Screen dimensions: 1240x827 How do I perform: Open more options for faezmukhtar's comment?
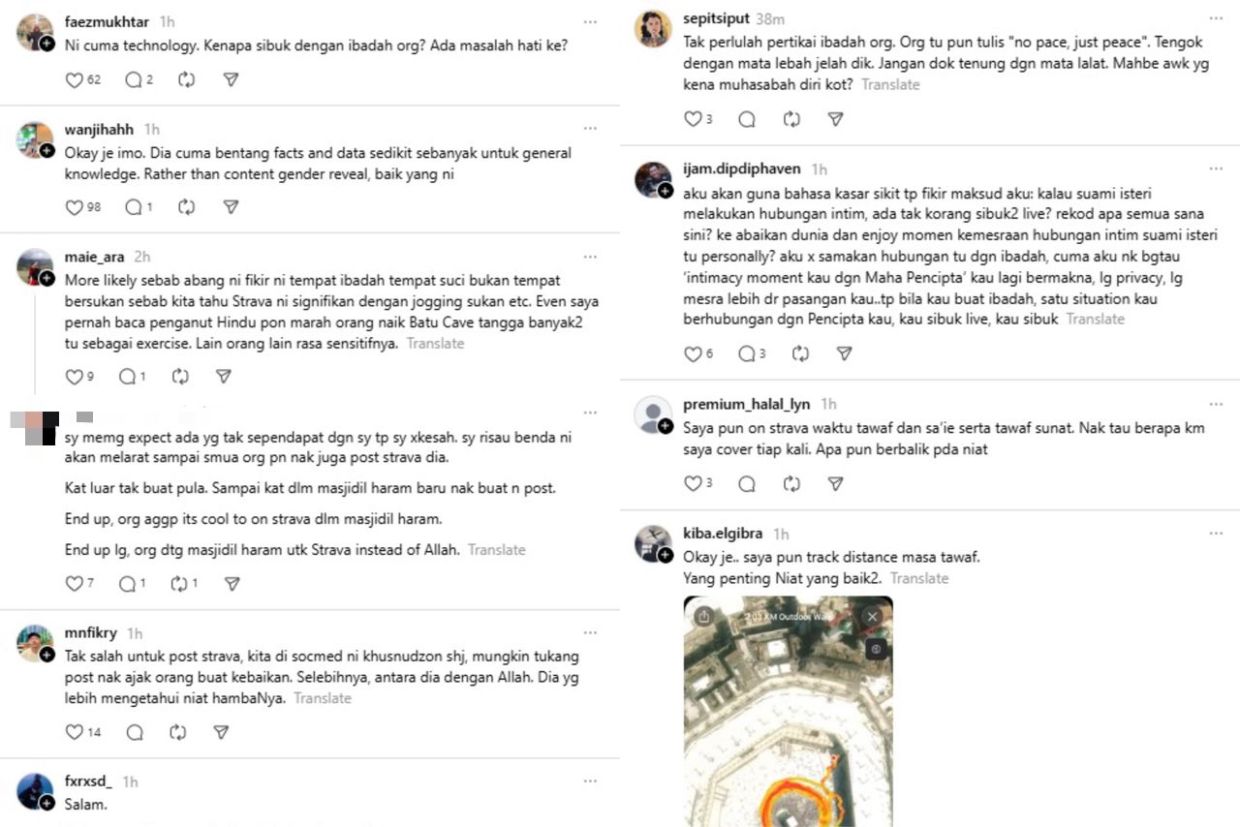pos(590,21)
